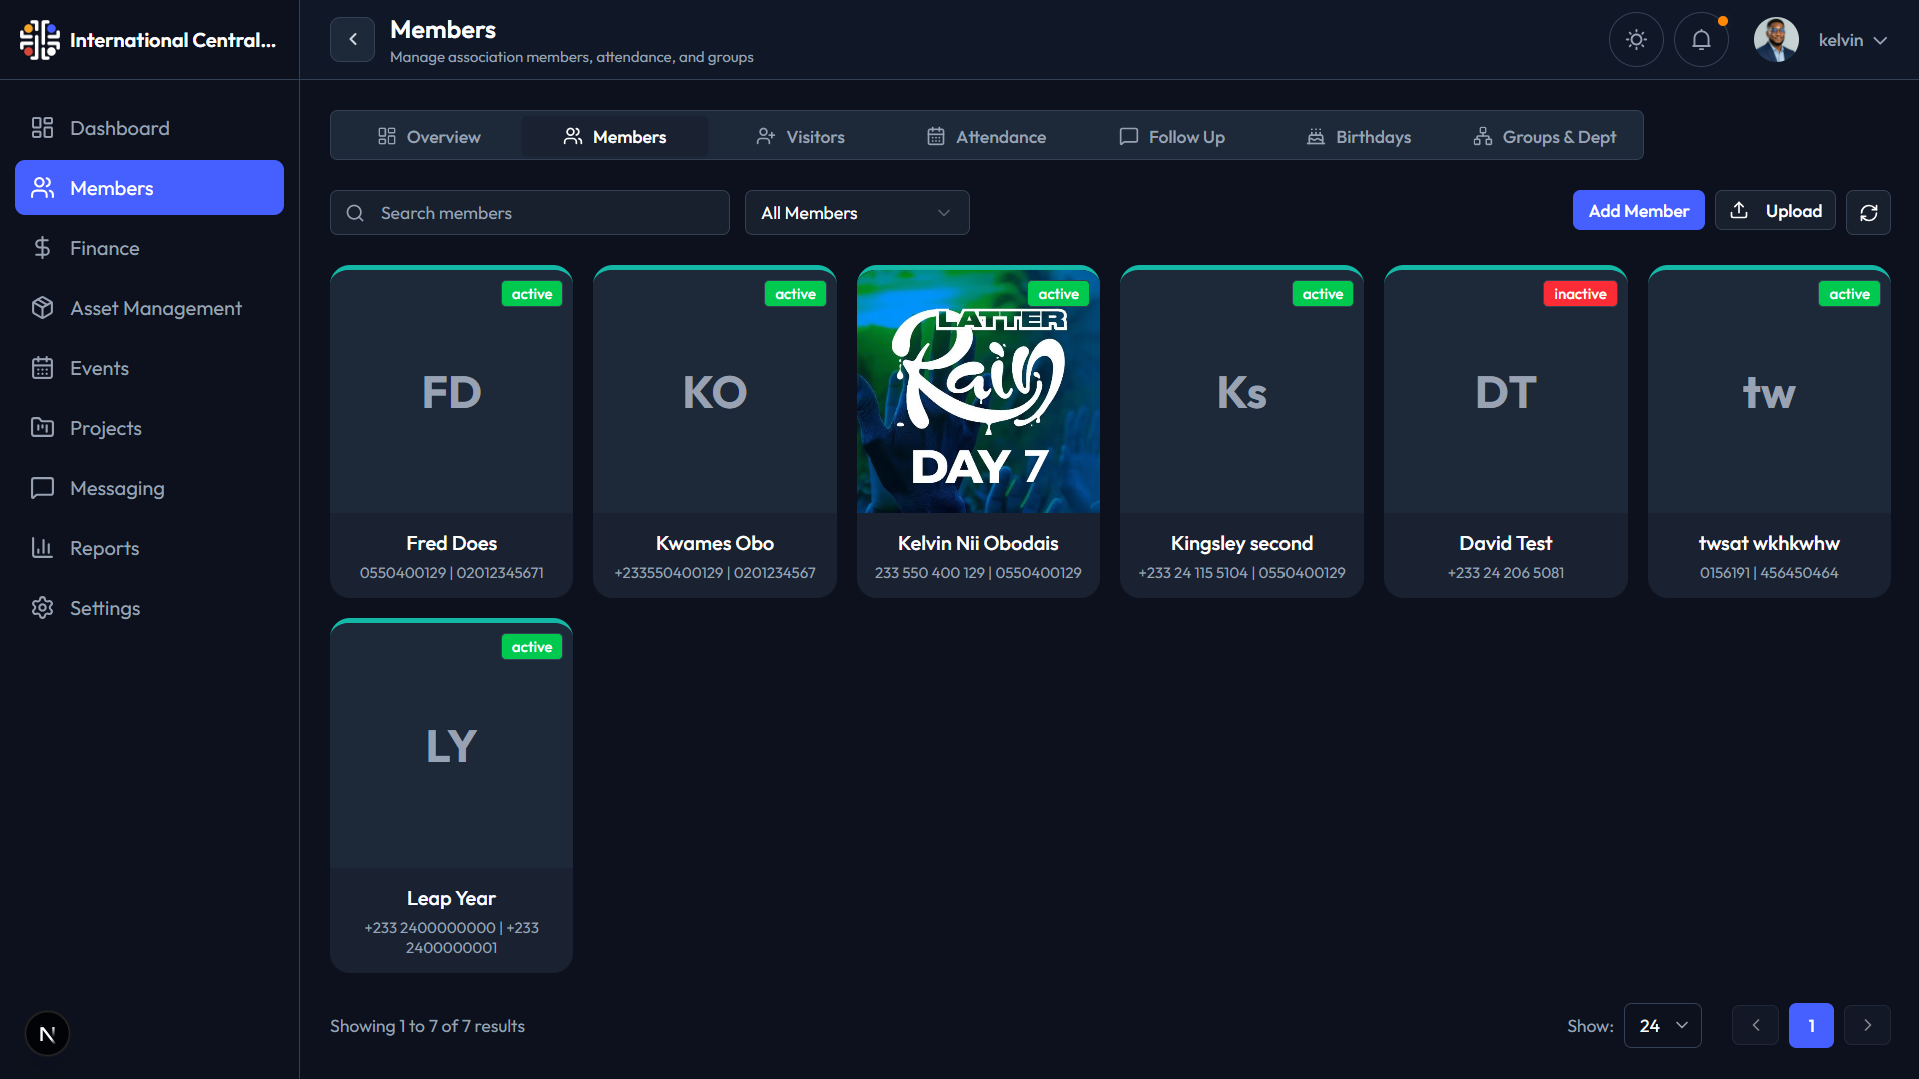Viewport: 1919px width, 1079px height.
Task: Select the Reports chart icon
Action: [x=42, y=547]
